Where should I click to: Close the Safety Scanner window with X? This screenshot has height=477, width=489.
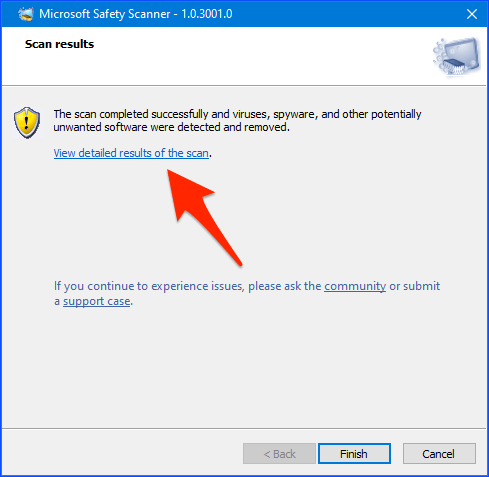[x=472, y=14]
